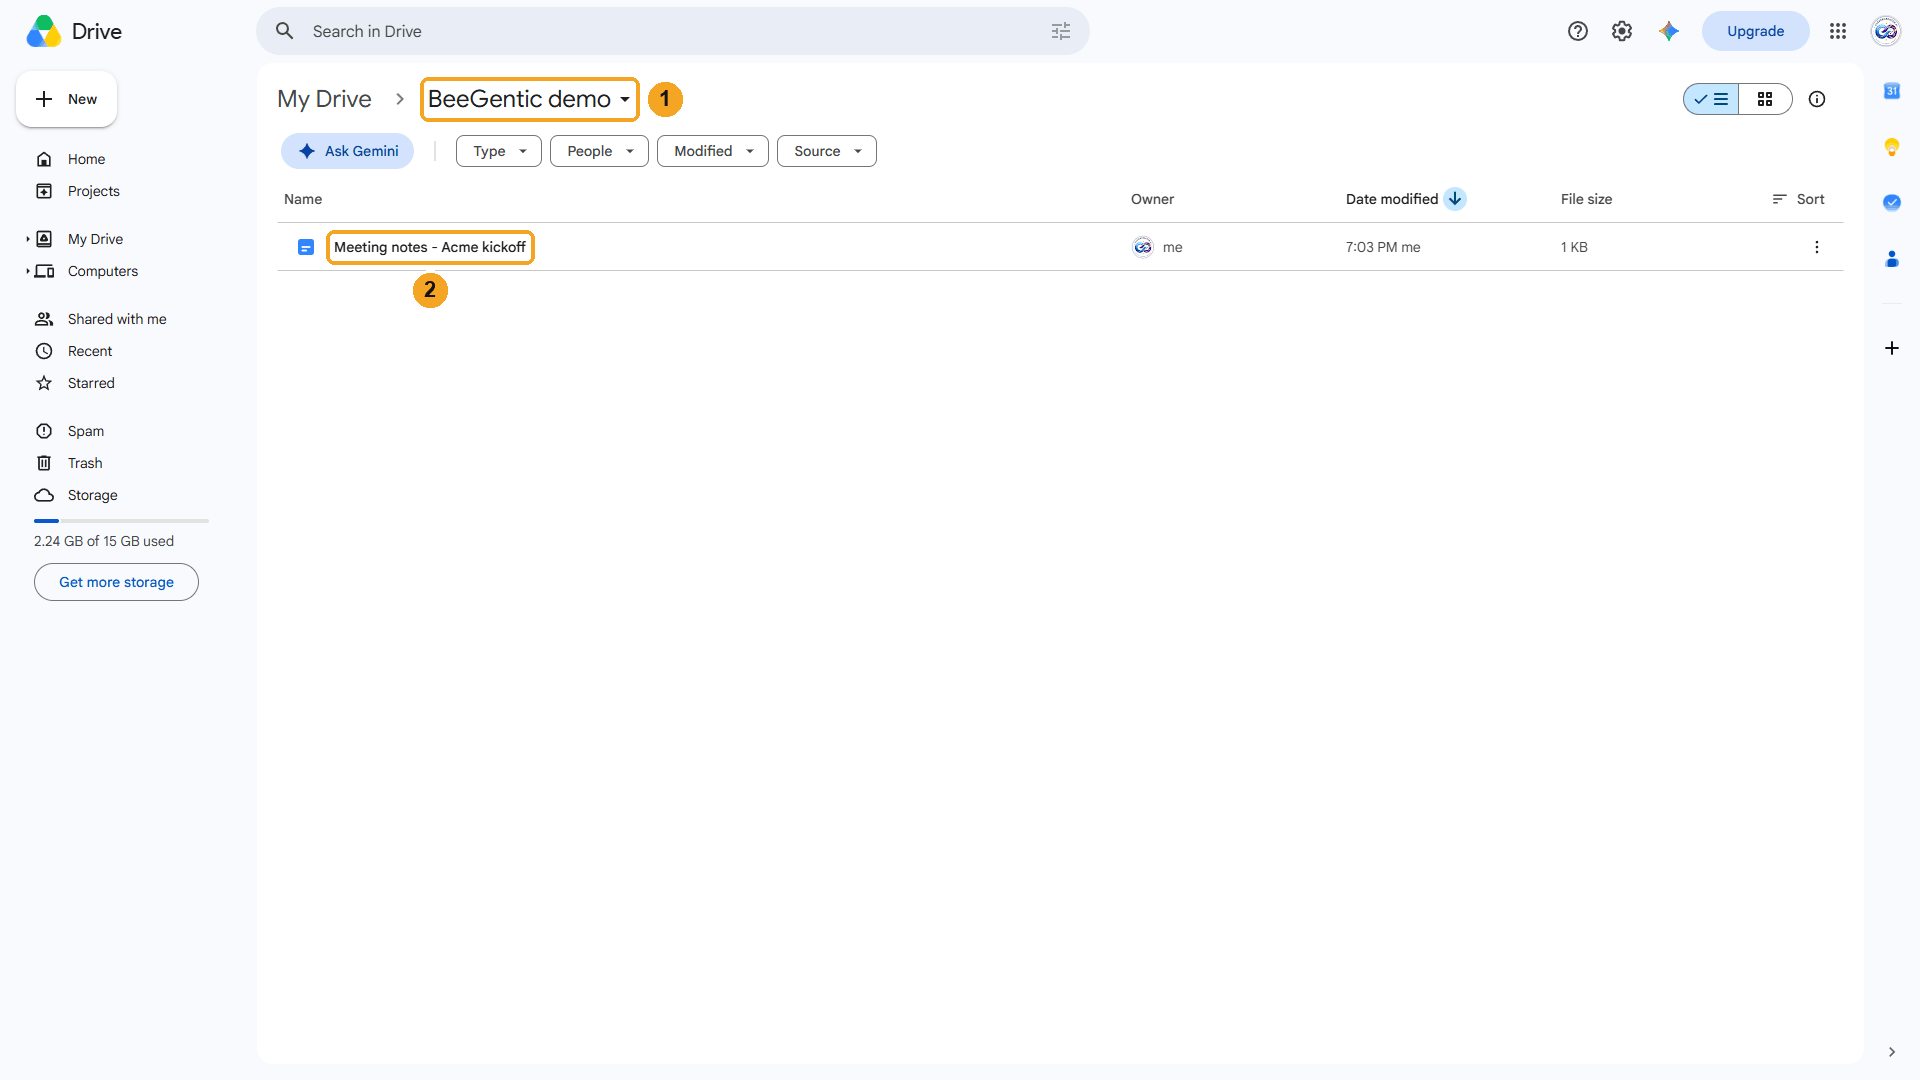Screen dimensions: 1920x1080
Task: Expand the My Drive tree arrow
Action: [x=27, y=239]
